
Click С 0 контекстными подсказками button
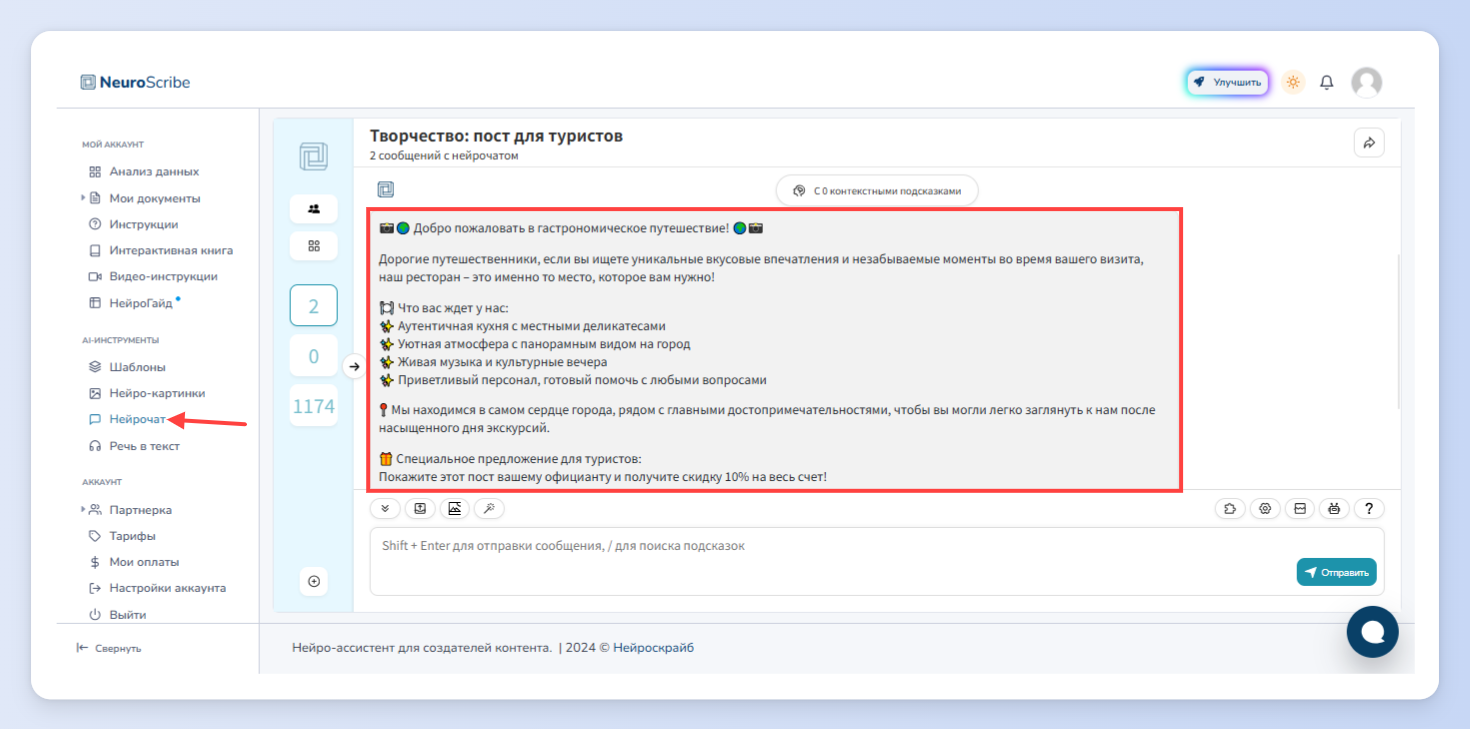click(x=877, y=190)
